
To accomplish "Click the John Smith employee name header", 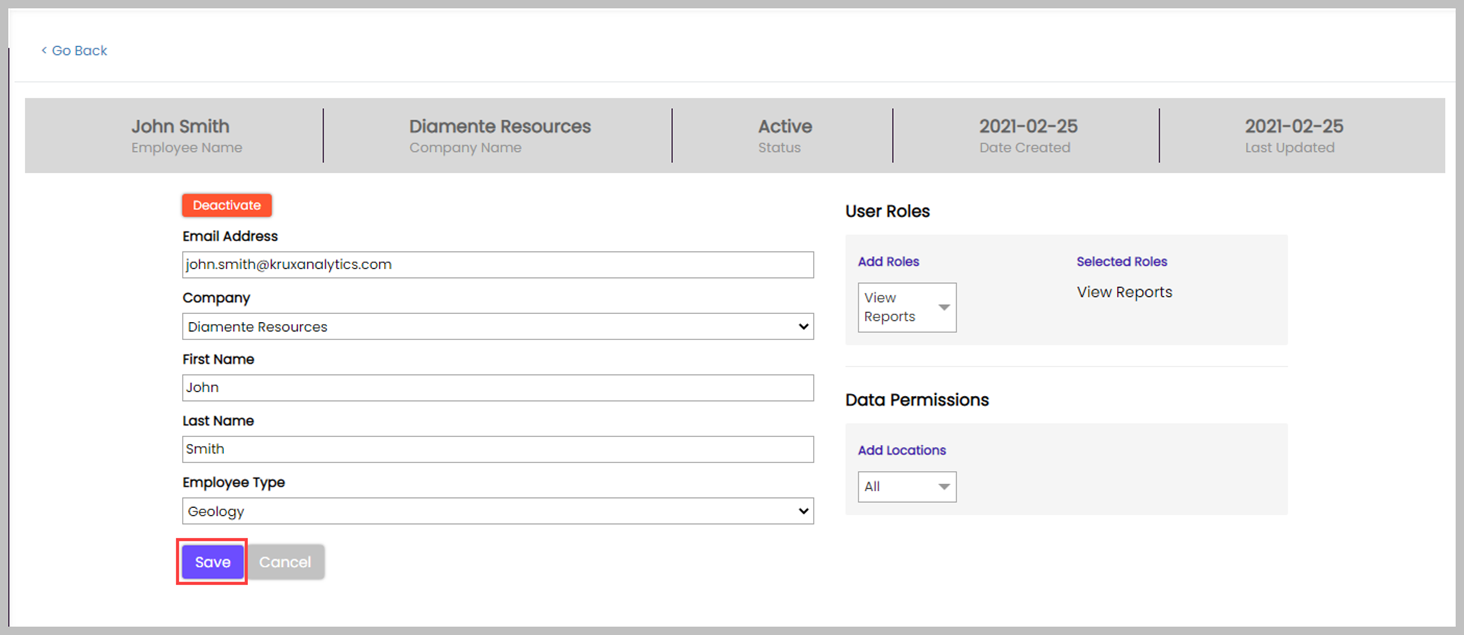I will tap(180, 127).
